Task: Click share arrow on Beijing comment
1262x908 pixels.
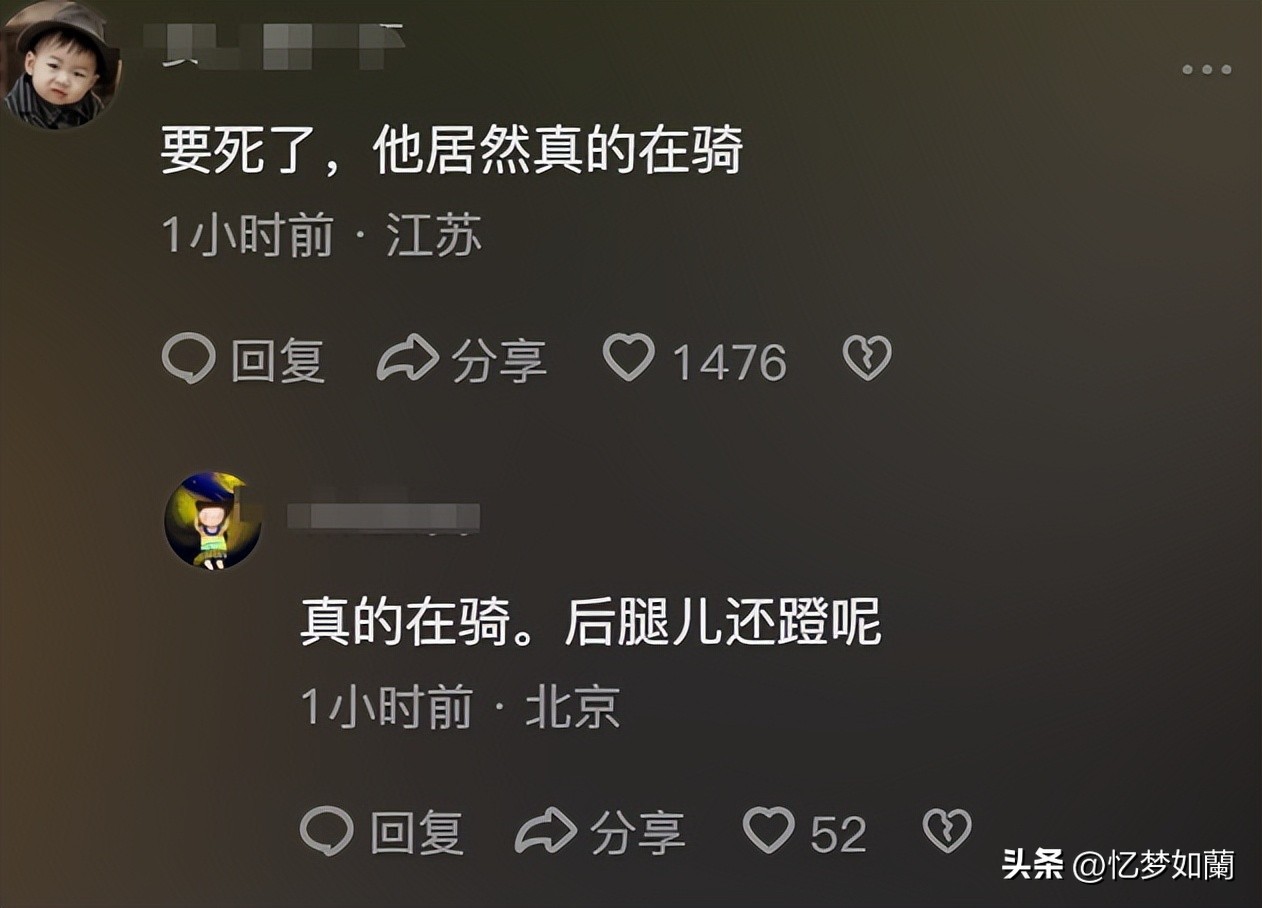Action: 546,831
